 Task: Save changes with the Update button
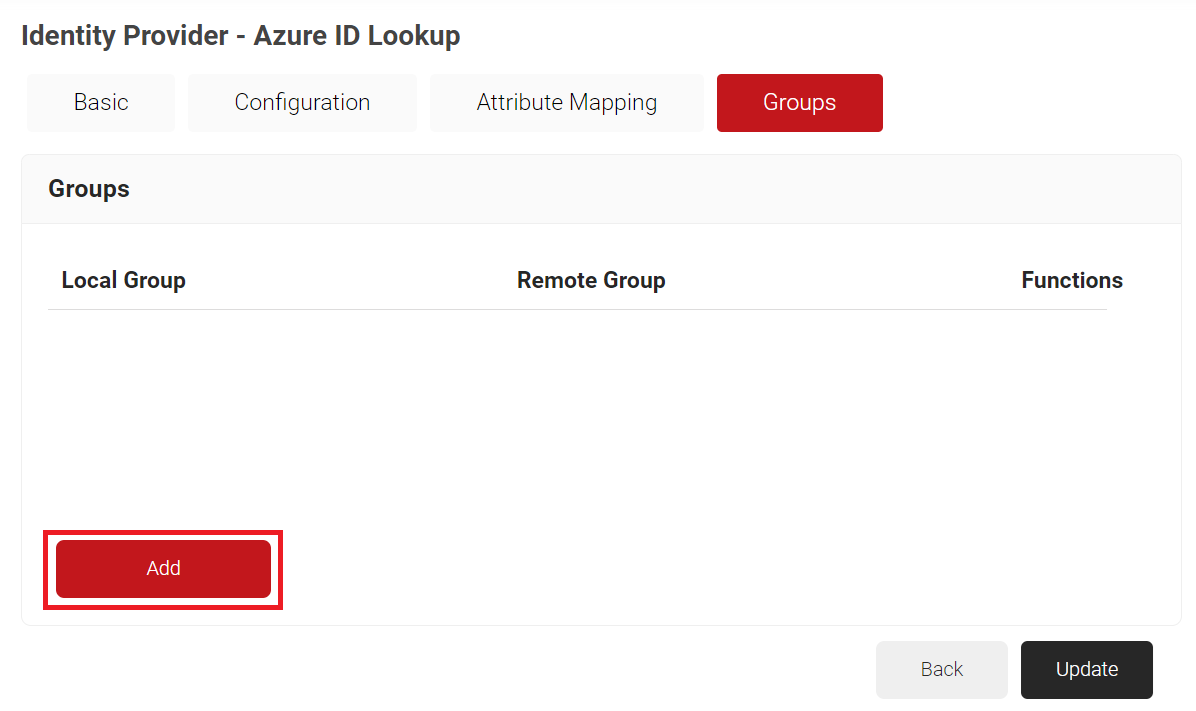[x=1086, y=669]
